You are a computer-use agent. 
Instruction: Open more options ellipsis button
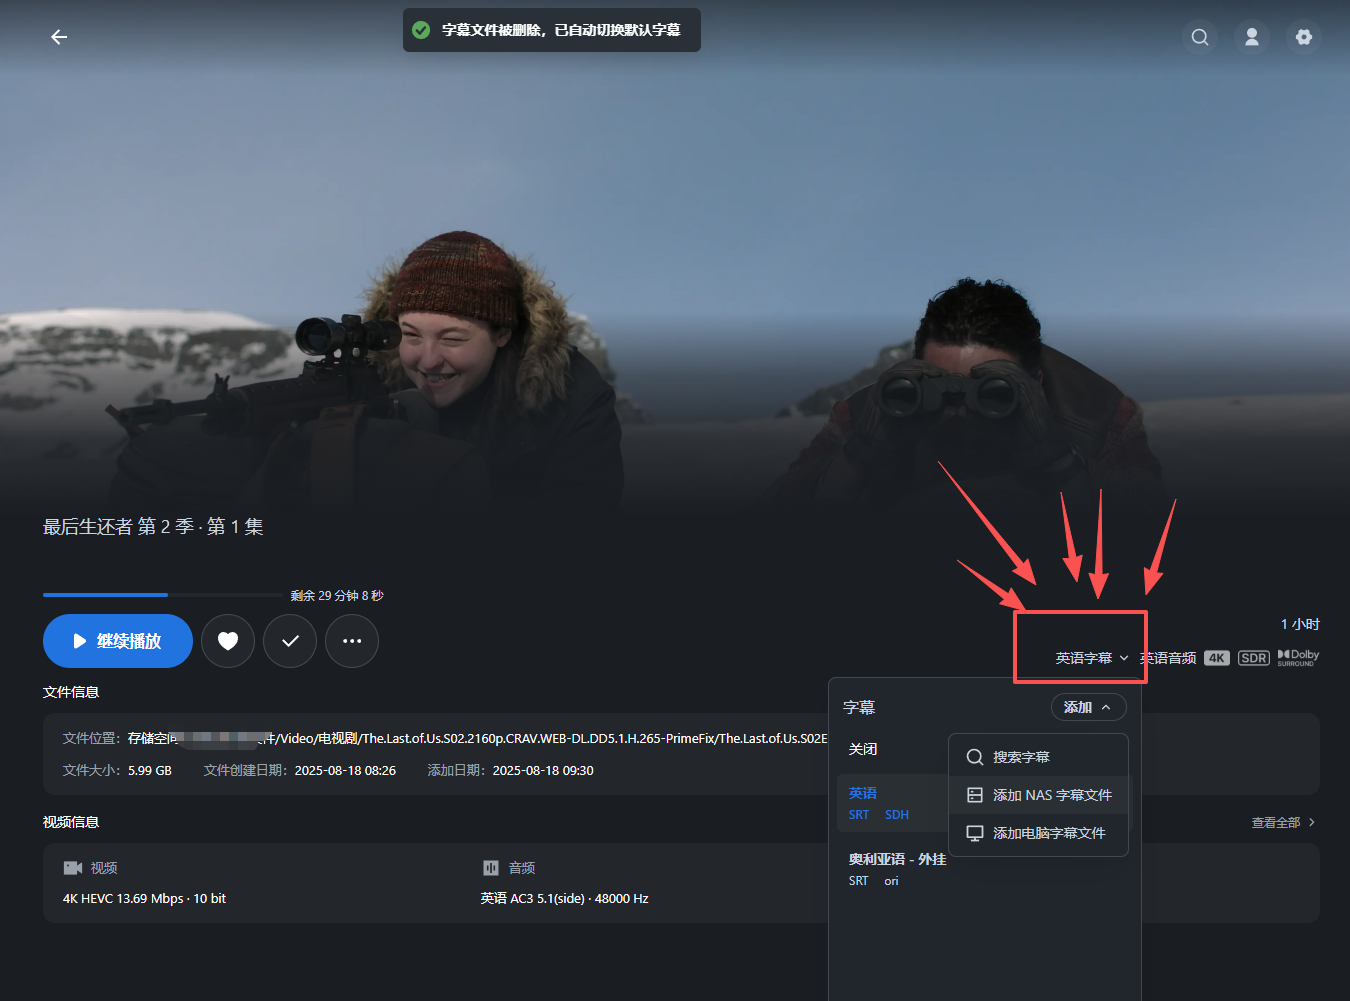[x=352, y=641]
